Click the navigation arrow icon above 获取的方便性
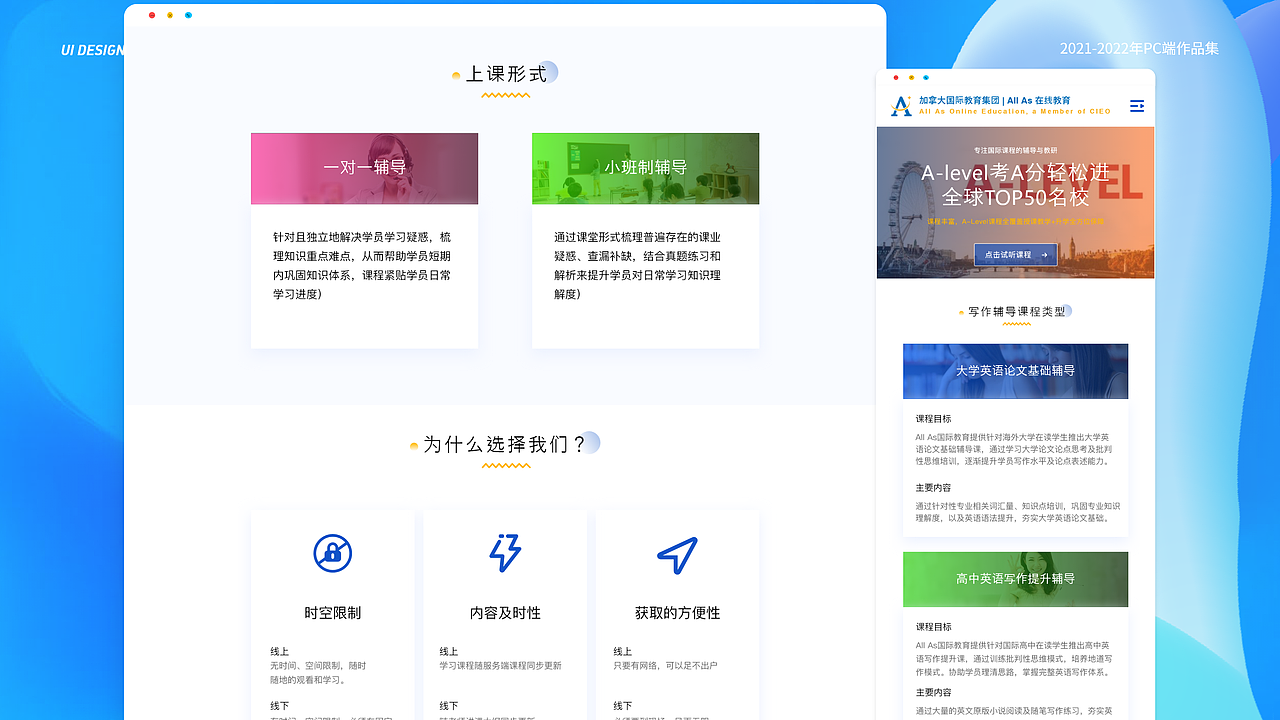 pos(677,554)
